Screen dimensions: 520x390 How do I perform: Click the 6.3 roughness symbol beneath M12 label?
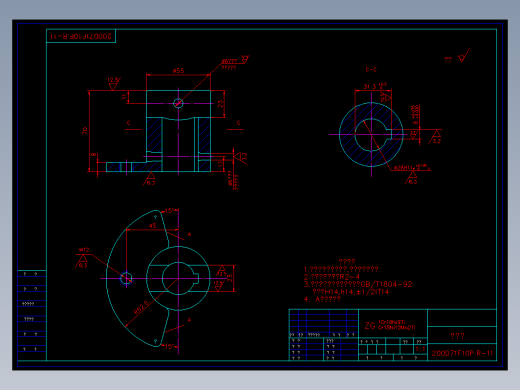(82, 262)
